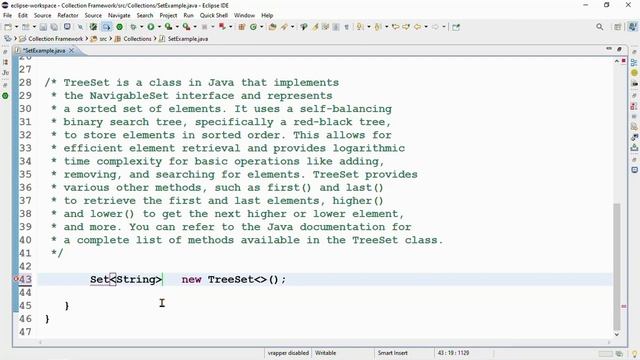This screenshot has width=640, height=360.
Task: Select the SetExample.java editor tab
Action: coord(44,51)
